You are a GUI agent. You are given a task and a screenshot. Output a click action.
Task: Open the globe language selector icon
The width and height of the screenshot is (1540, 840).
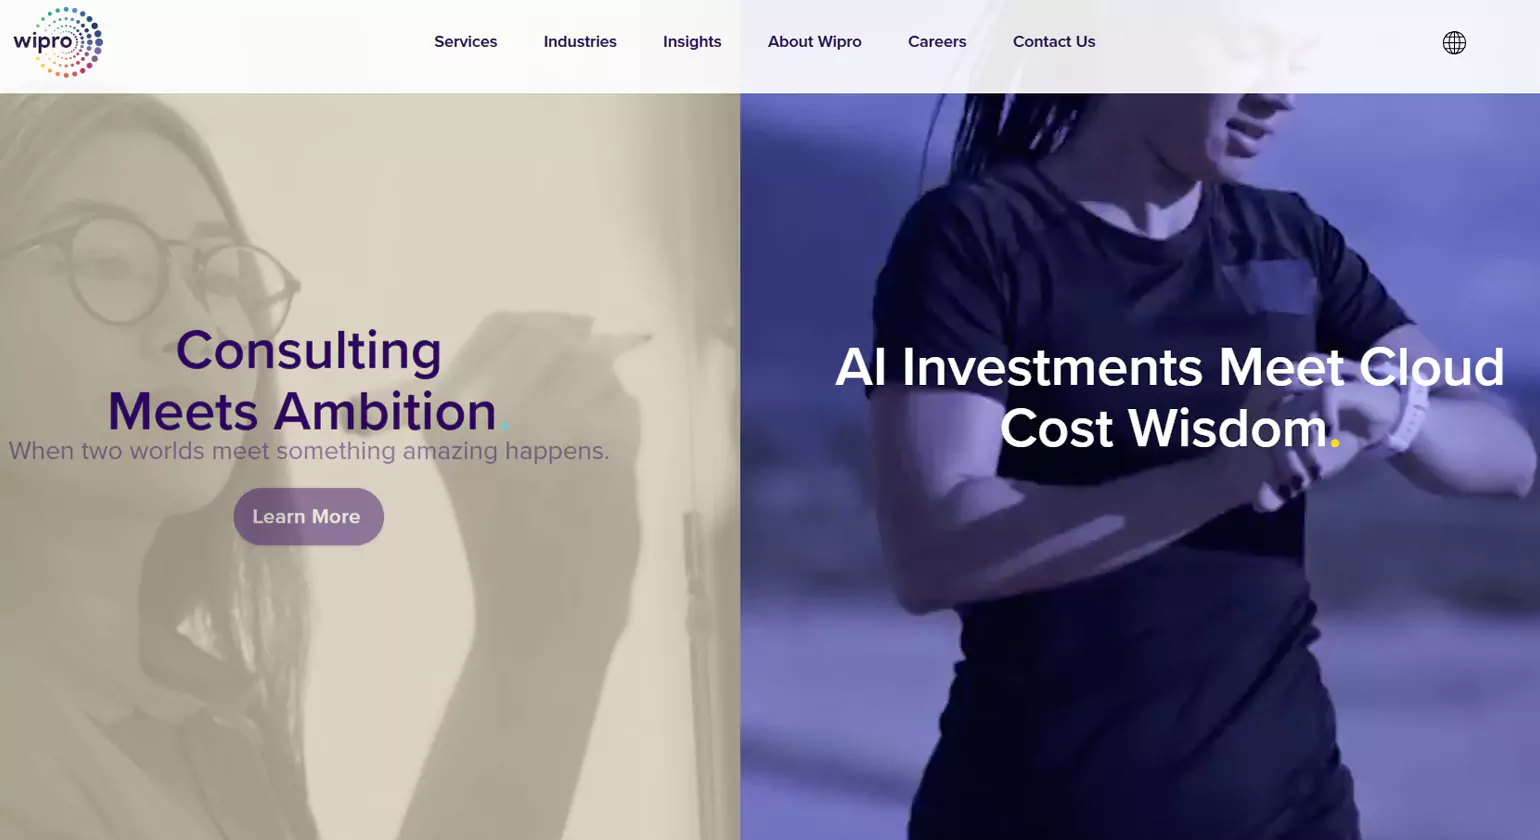pyautogui.click(x=1454, y=42)
